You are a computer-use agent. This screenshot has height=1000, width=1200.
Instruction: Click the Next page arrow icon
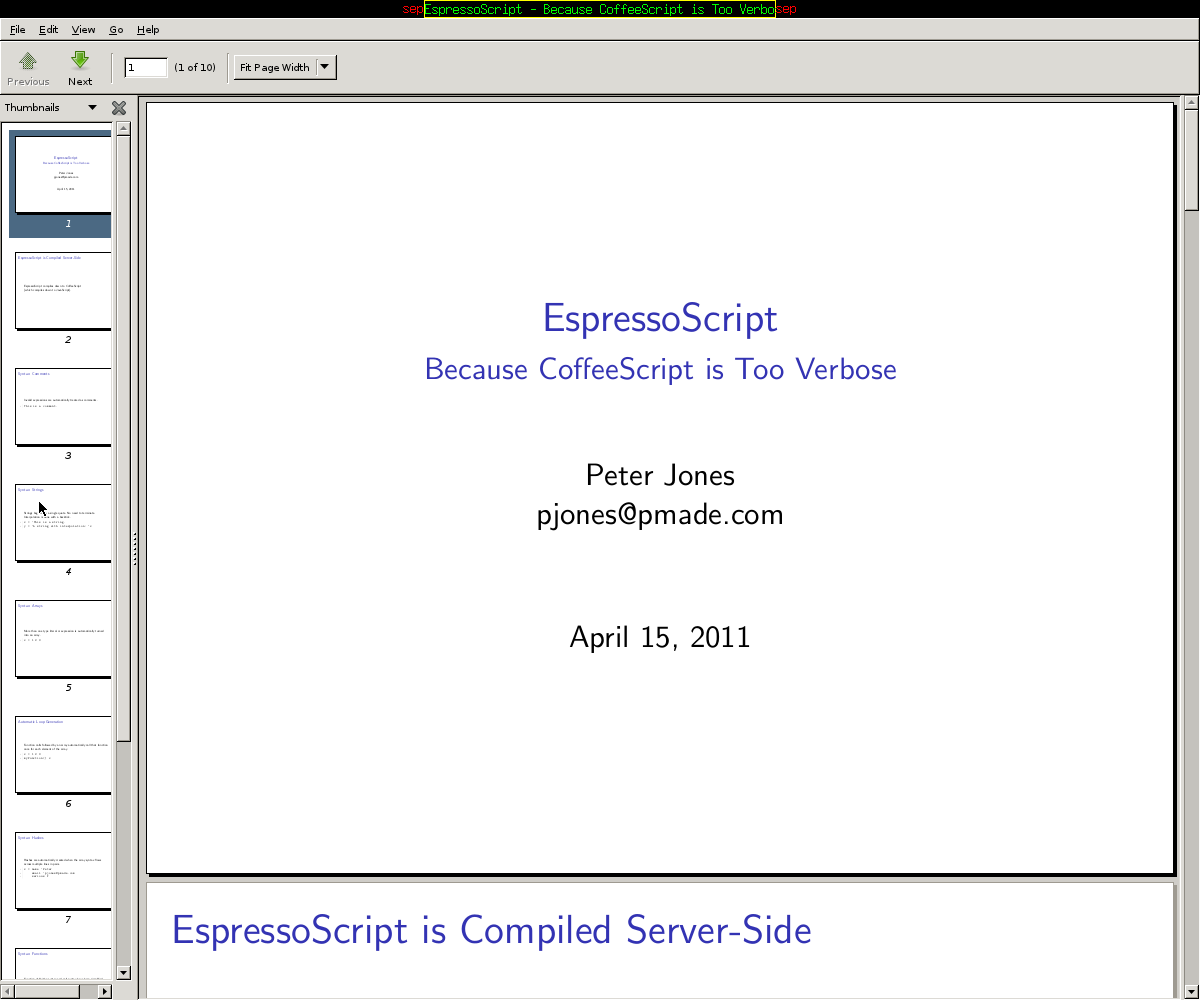(x=80, y=61)
